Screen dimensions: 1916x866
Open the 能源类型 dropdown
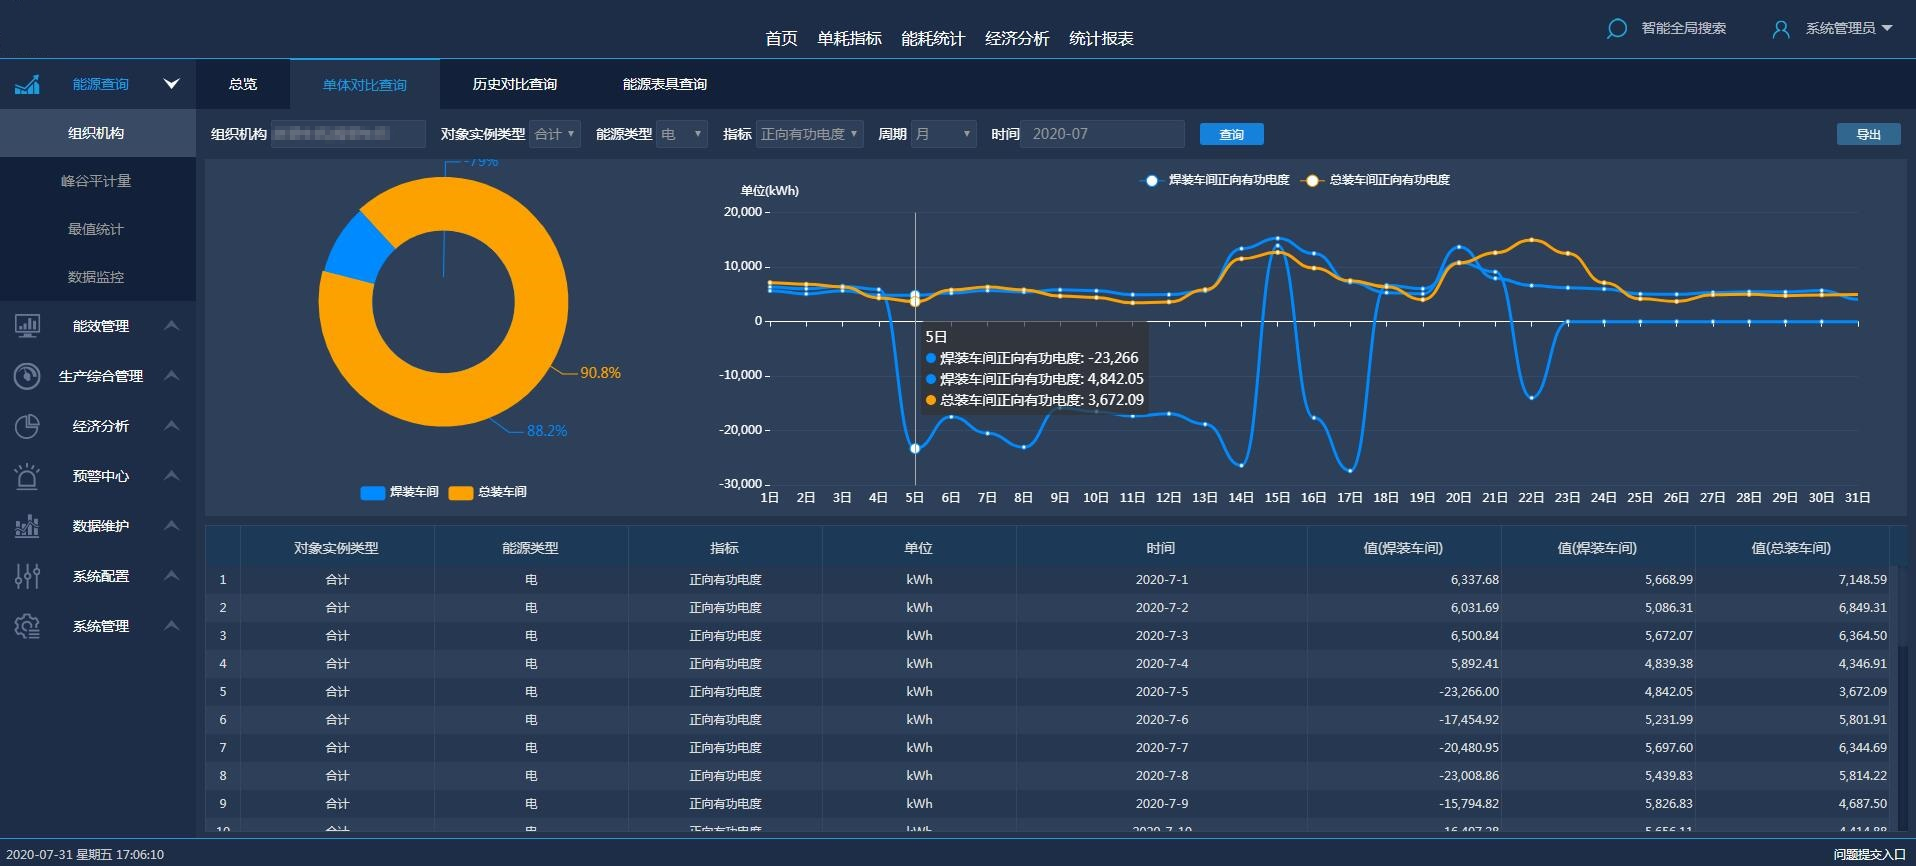[x=682, y=134]
